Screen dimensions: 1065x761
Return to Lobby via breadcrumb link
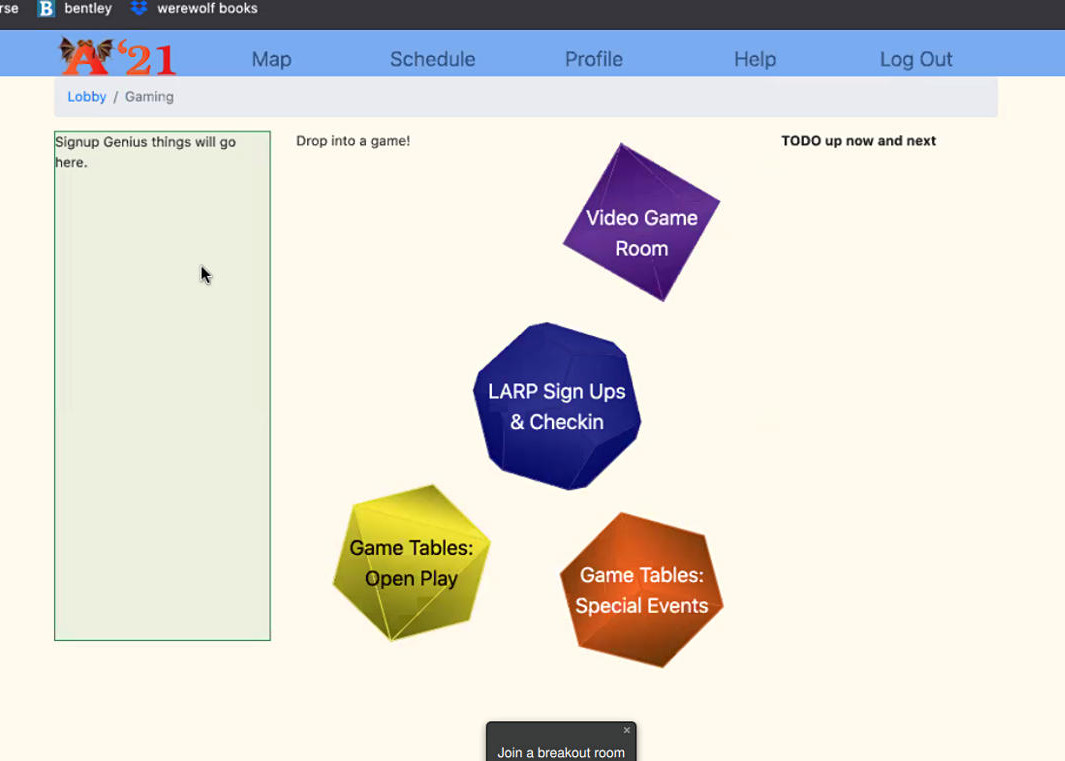tap(87, 97)
